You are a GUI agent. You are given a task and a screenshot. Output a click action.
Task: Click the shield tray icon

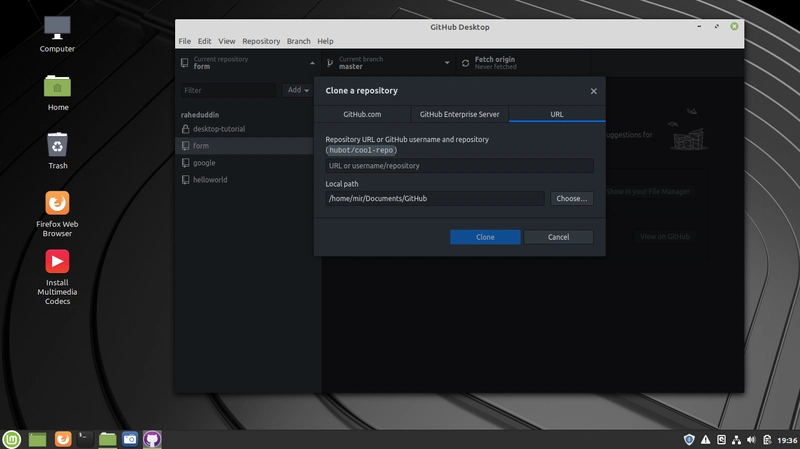click(689, 439)
